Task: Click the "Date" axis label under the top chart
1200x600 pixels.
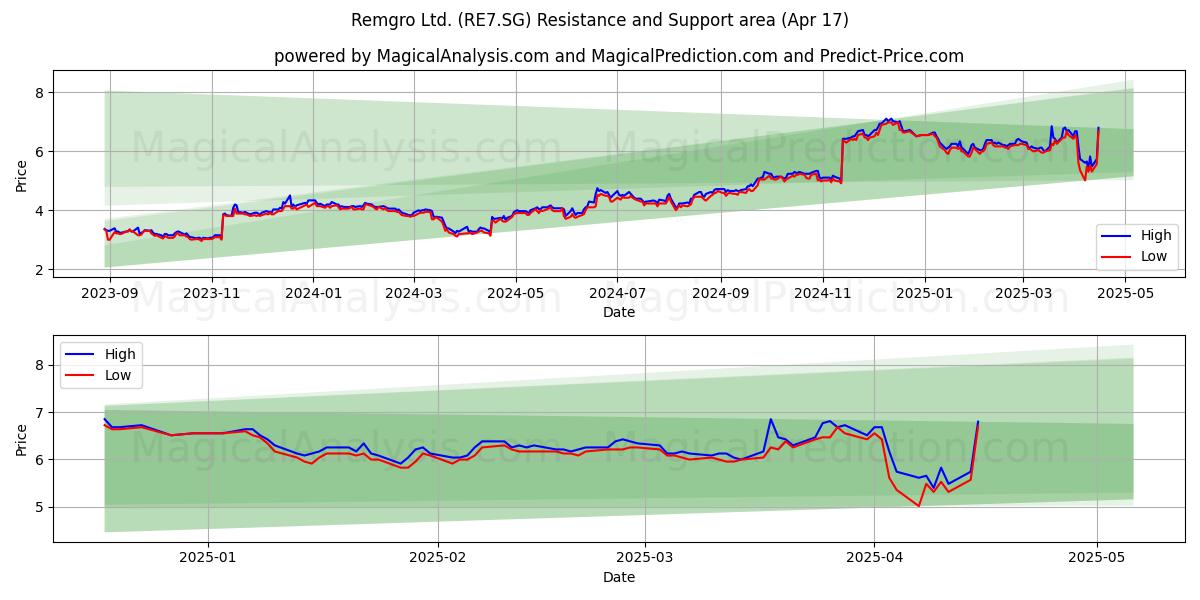Action: [619, 313]
